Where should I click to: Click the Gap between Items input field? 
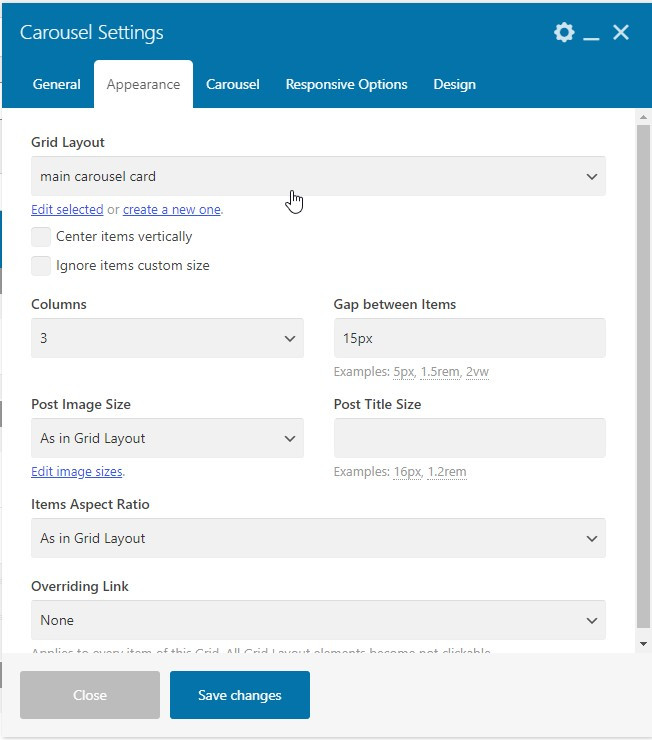coord(469,339)
